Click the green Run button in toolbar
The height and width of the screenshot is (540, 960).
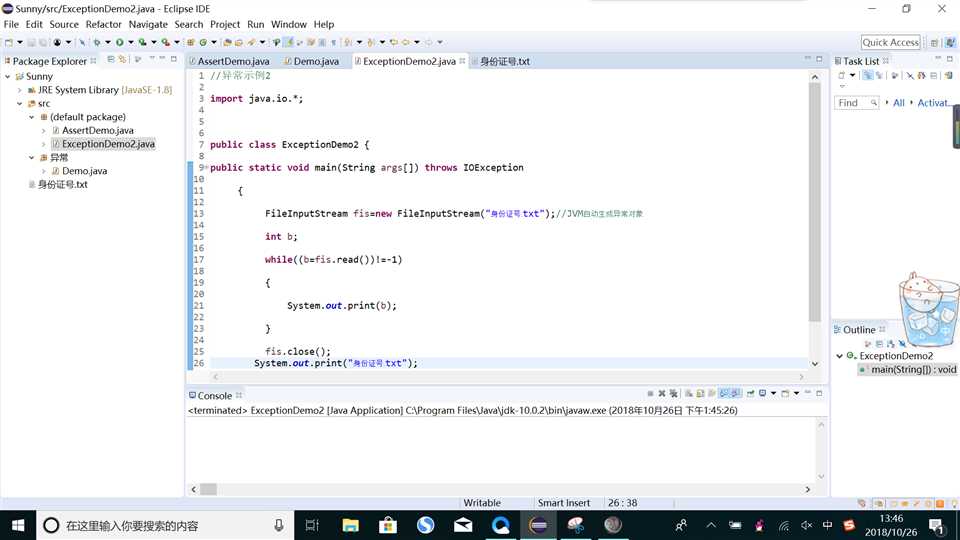pyautogui.click(x=119, y=42)
